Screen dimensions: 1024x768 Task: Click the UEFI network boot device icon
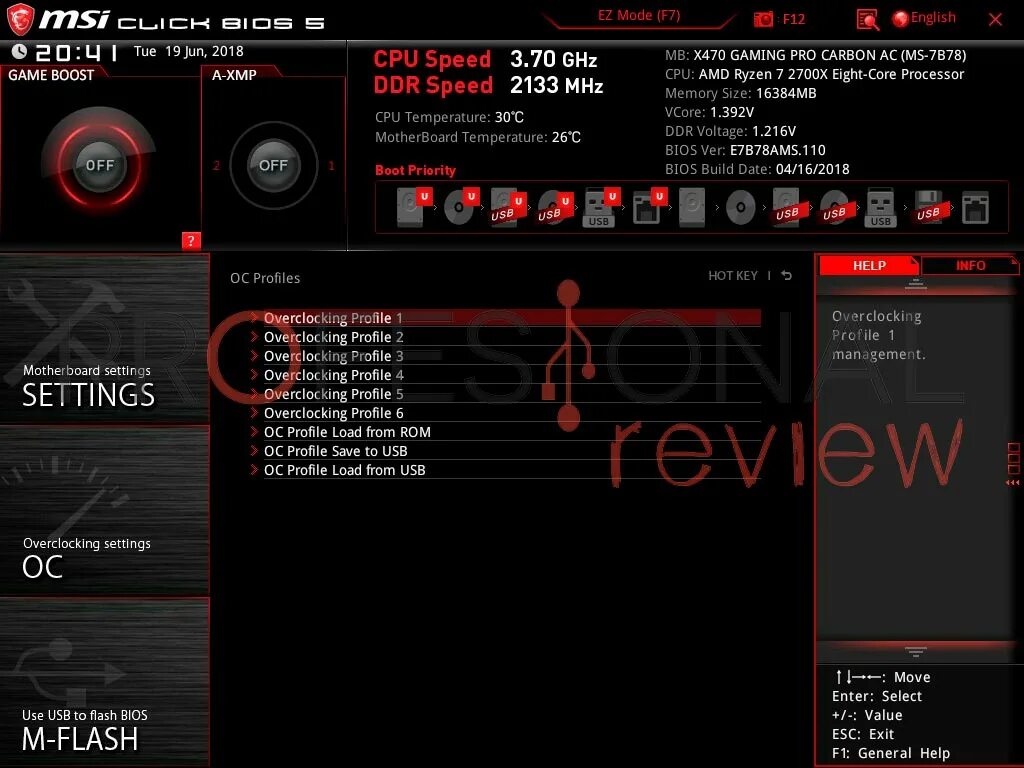pyautogui.click(x=648, y=207)
